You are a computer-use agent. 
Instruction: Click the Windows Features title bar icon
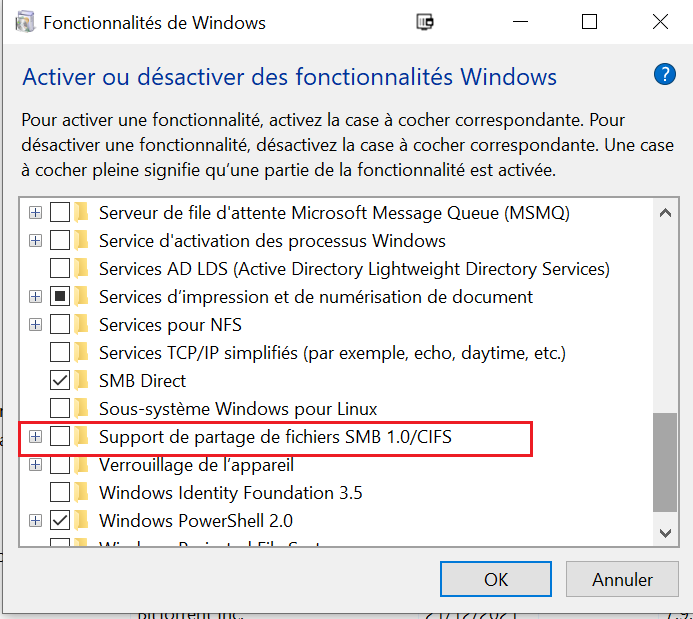tap(25, 23)
